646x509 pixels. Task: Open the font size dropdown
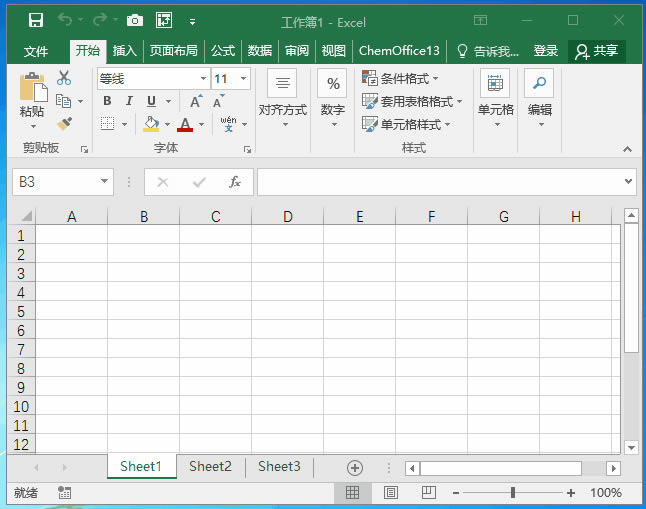click(x=245, y=79)
